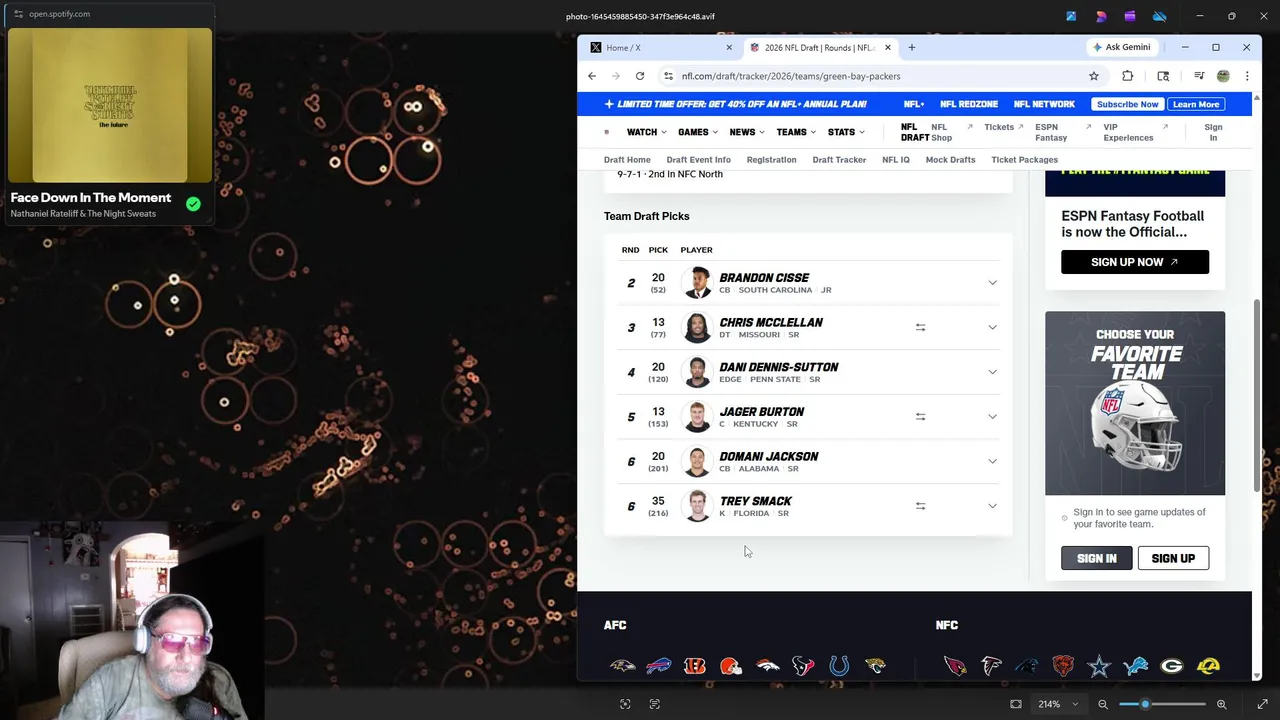Click the Dallas Cowboys star logo
This screenshot has width=1280, height=720.
1099,666
